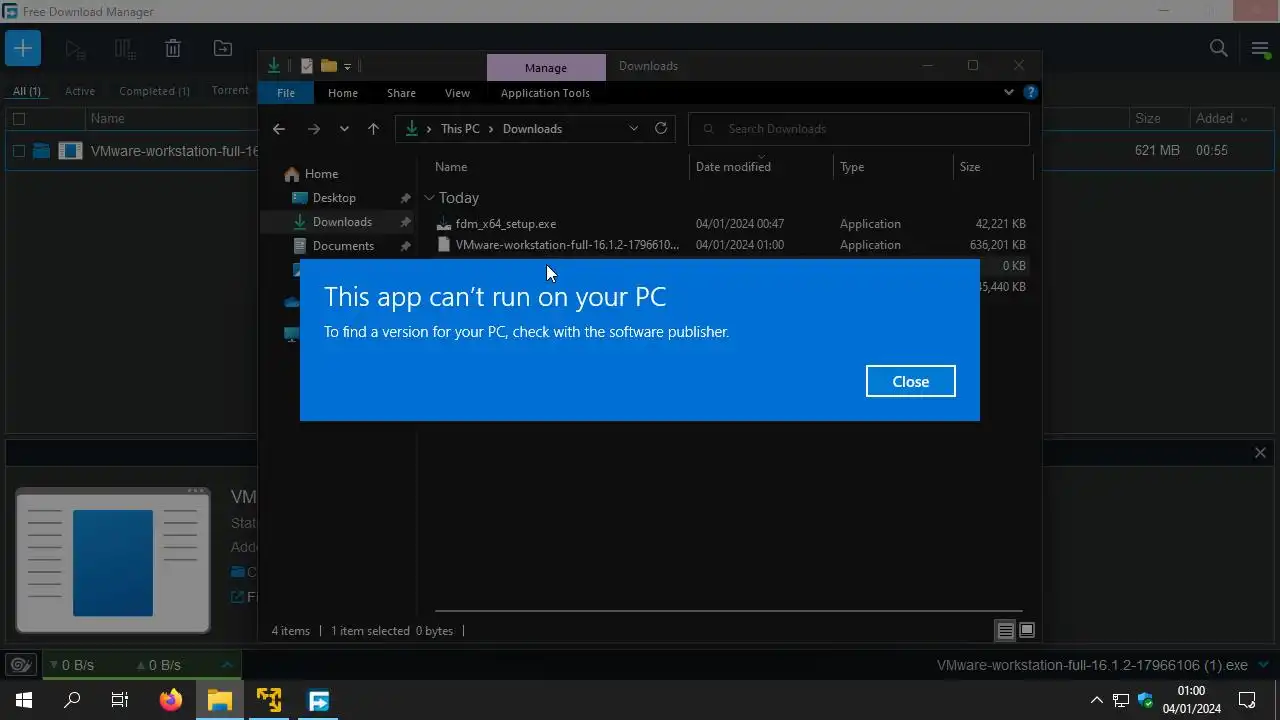1280x720 pixels.
Task: Open Task View from the taskbar
Action: 120,700
